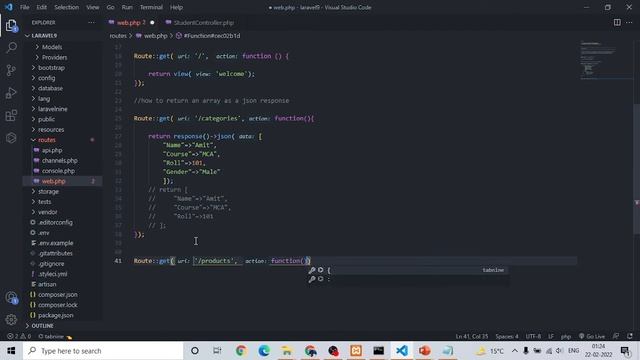The width and height of the screenshot is (640, 360).
Task: Open volume control in system tray
Action: click(559, 351)
